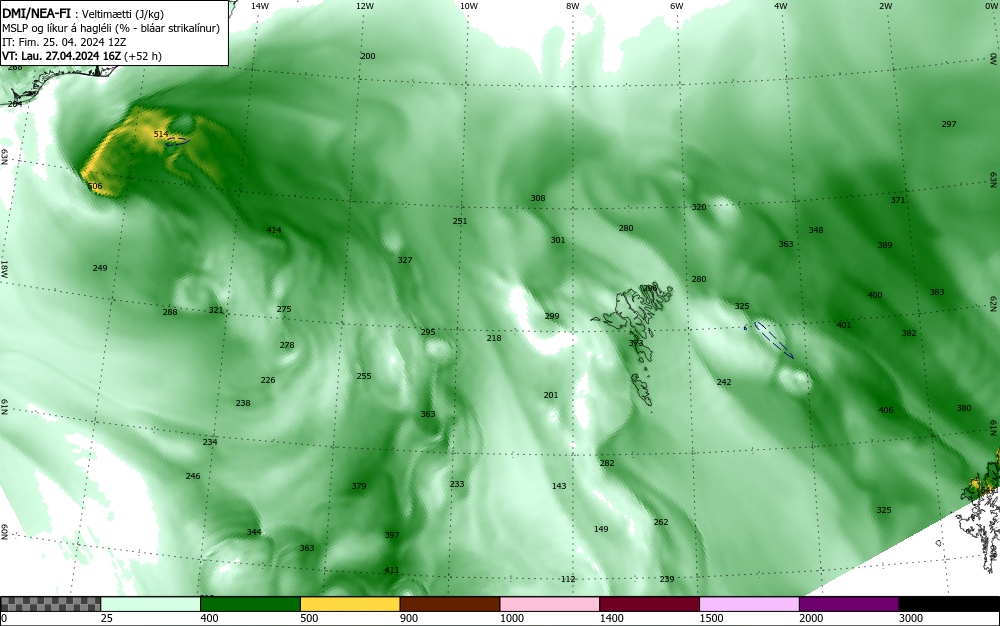Click the checkered gray 0–25 legend swatch

tap(50, 604)
